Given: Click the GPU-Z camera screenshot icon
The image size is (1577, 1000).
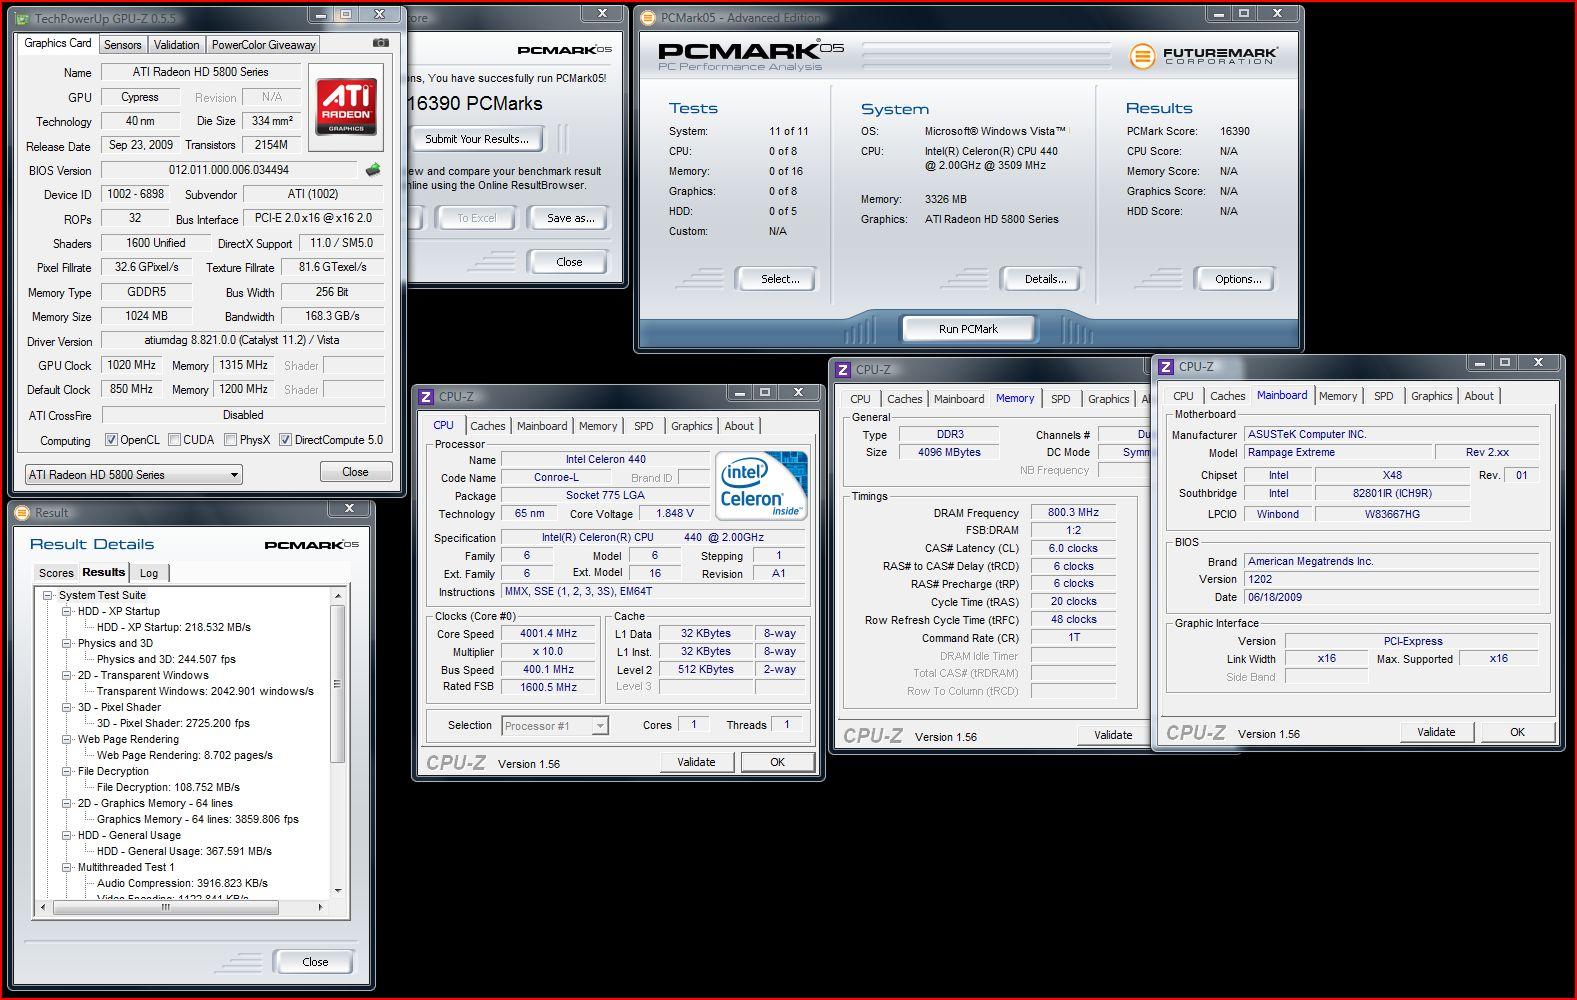Looking at the screenshot, I should [x=380, y=43].
